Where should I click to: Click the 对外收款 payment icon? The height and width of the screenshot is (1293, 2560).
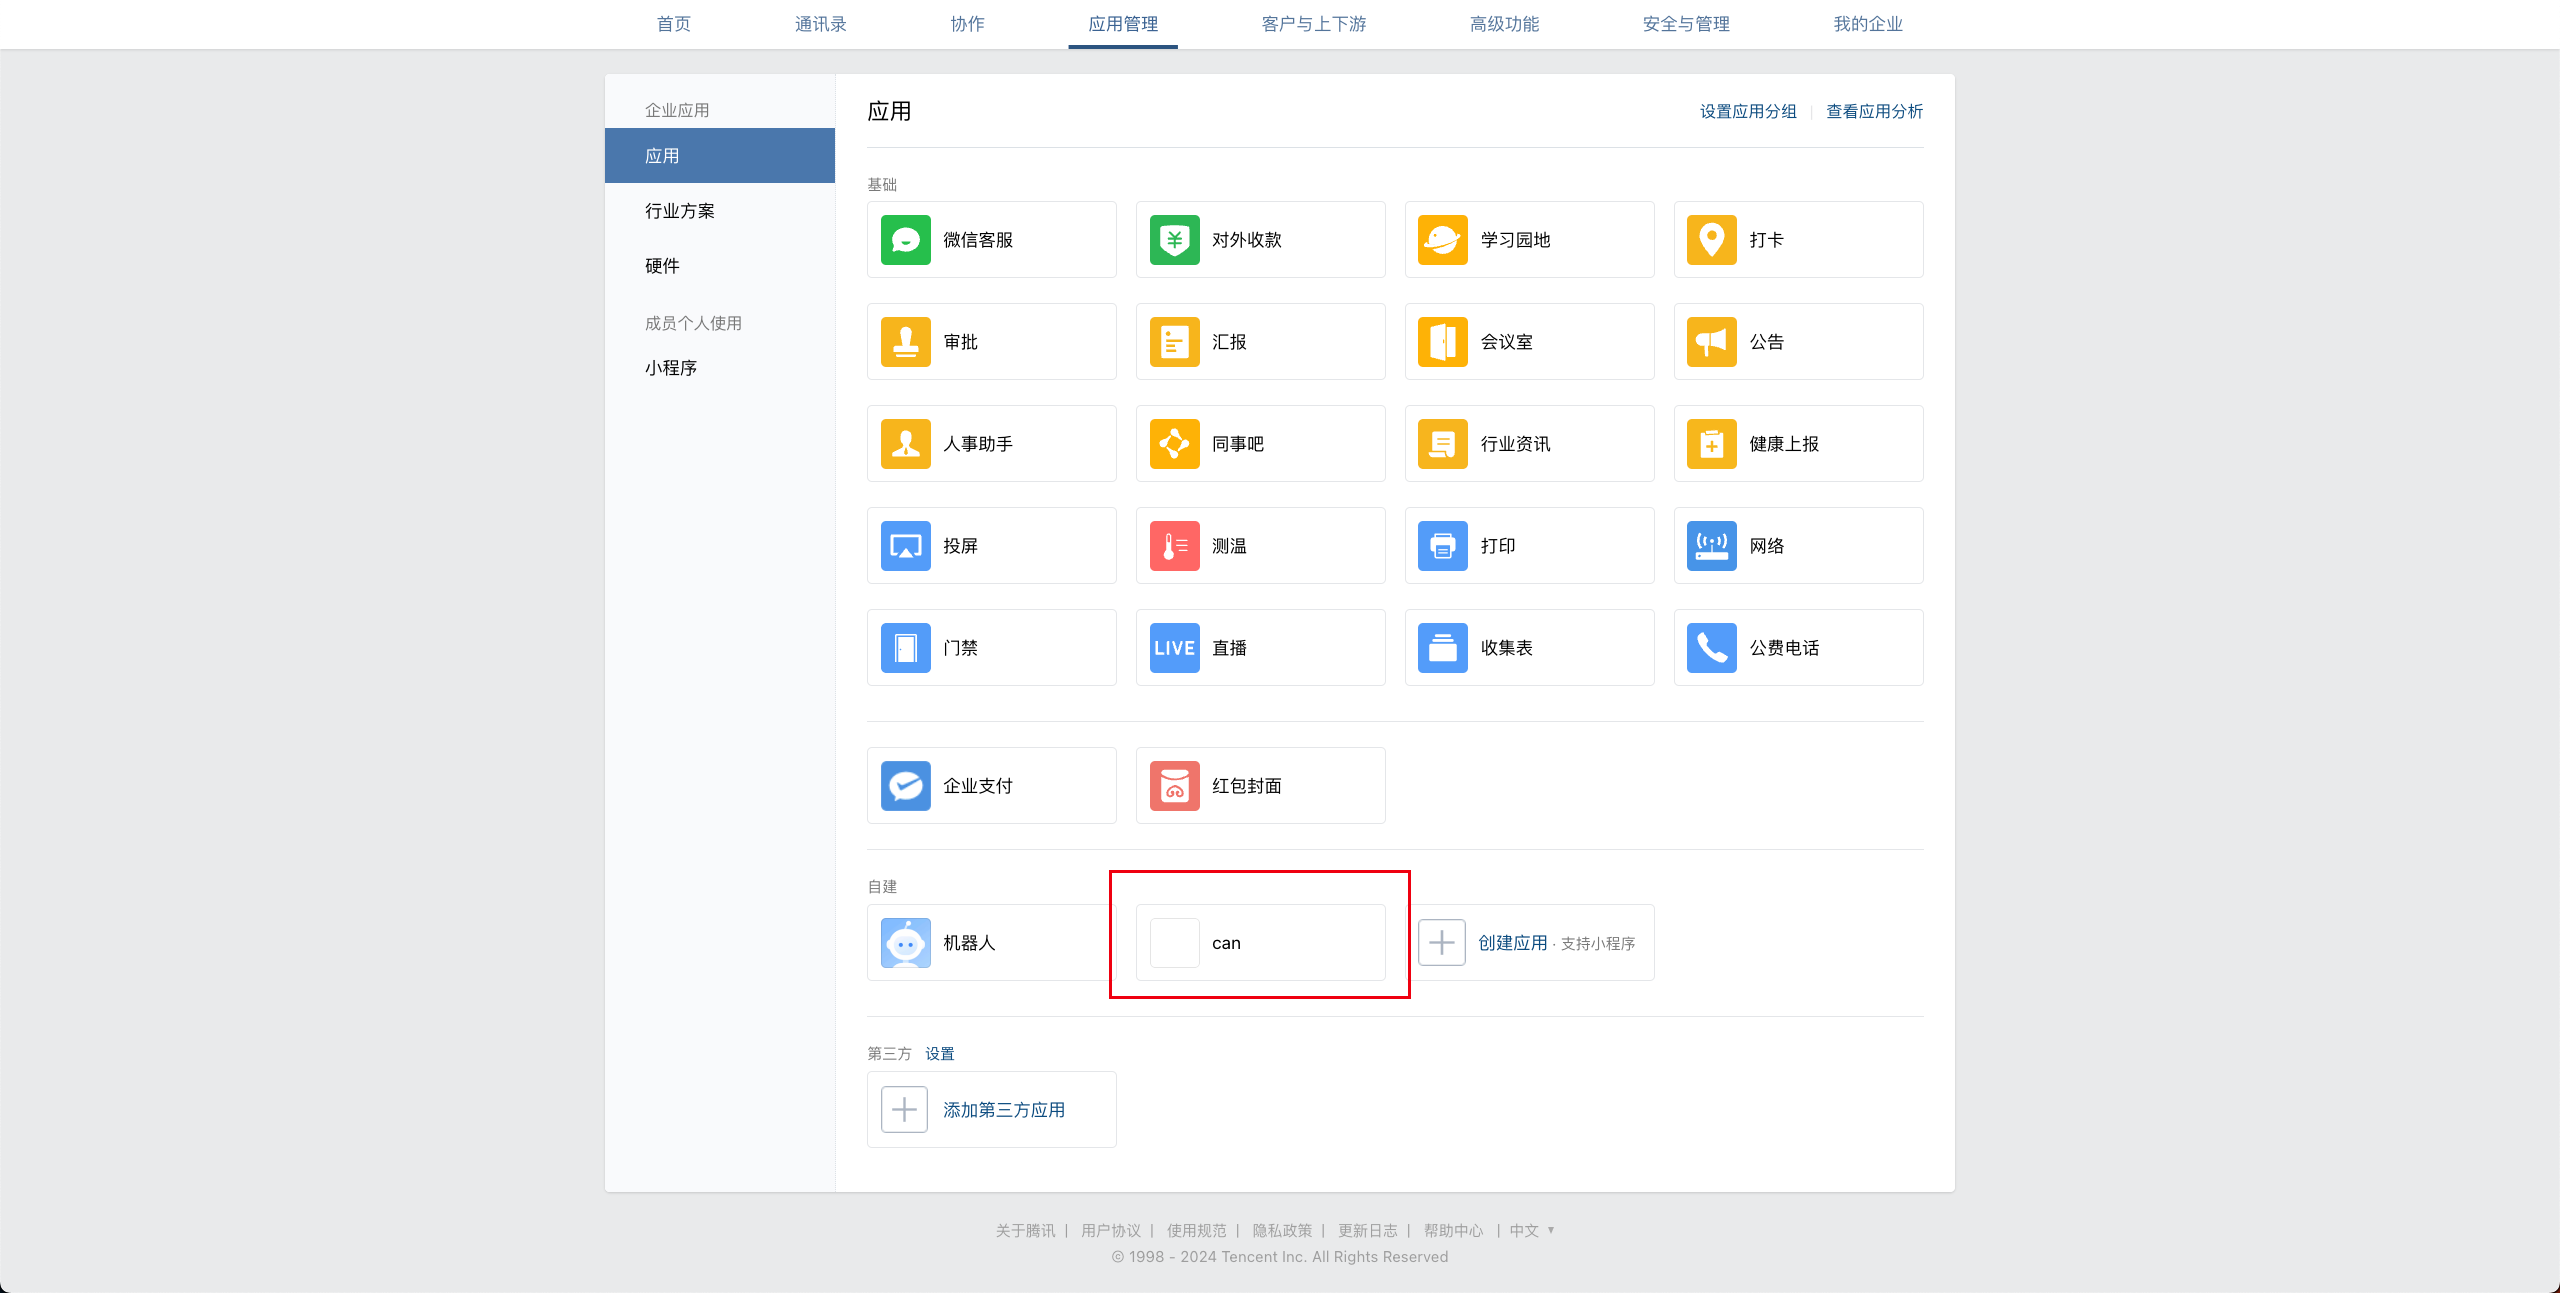pos(1174,240)
